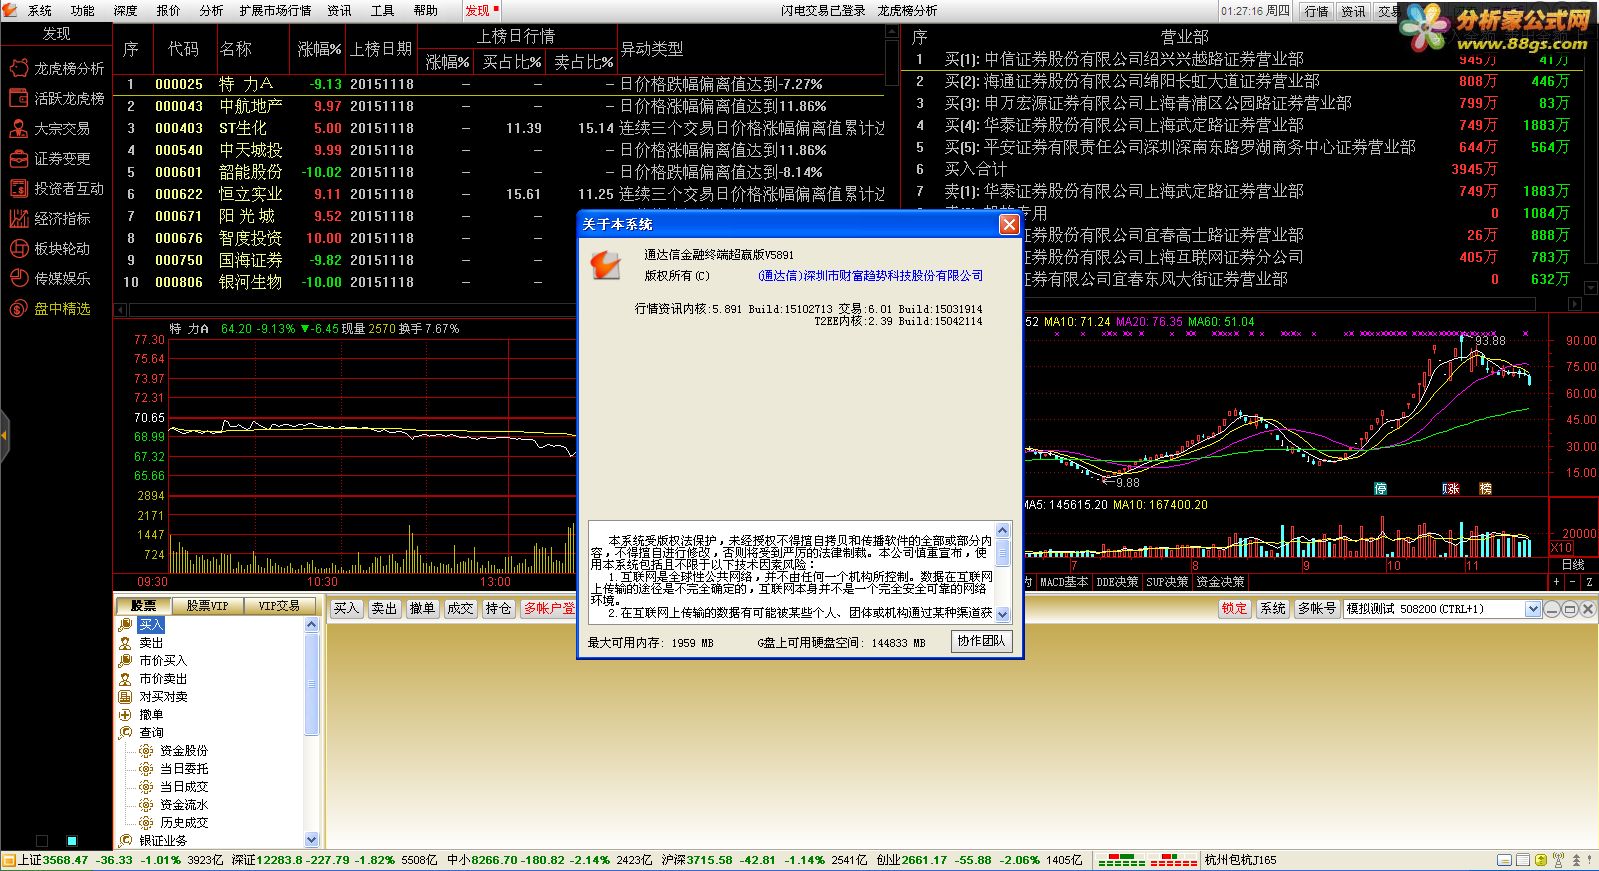
Task: Open the 扩展市场行情 menu
Action: point(275,11)
